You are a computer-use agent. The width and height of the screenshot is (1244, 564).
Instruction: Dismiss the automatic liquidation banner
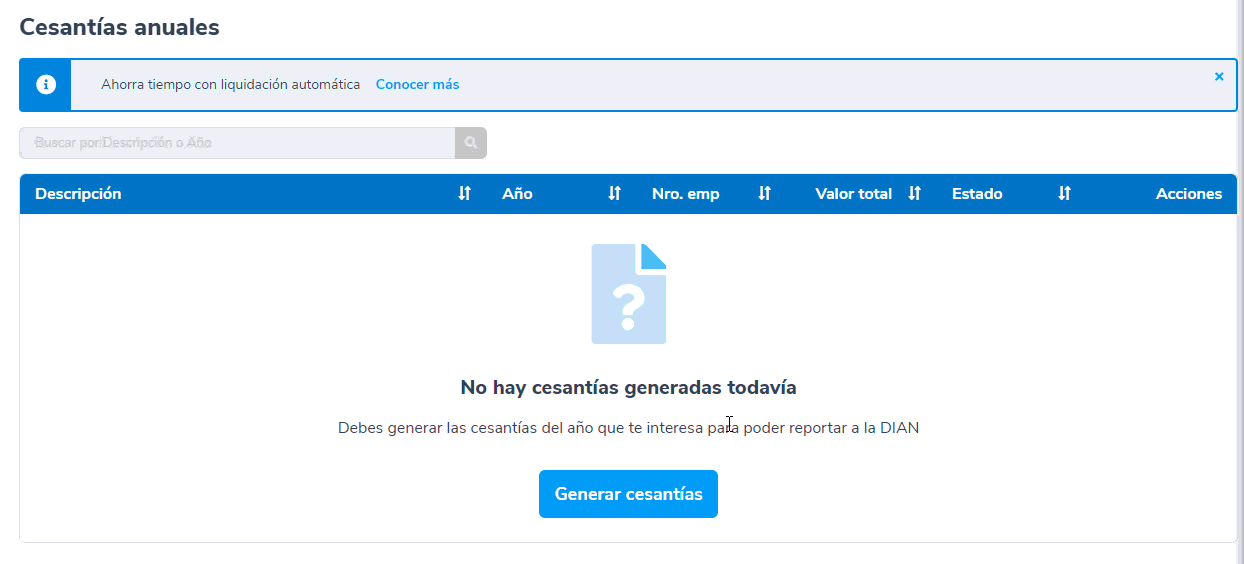coord(1218,77)
